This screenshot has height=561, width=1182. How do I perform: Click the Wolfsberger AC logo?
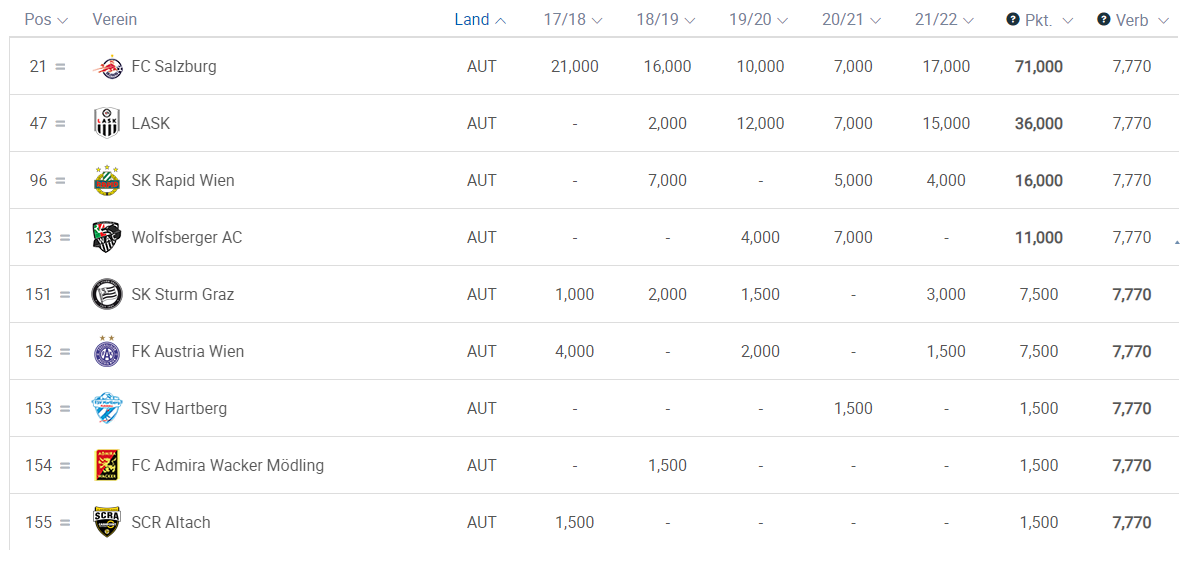[x=106, y=238]
